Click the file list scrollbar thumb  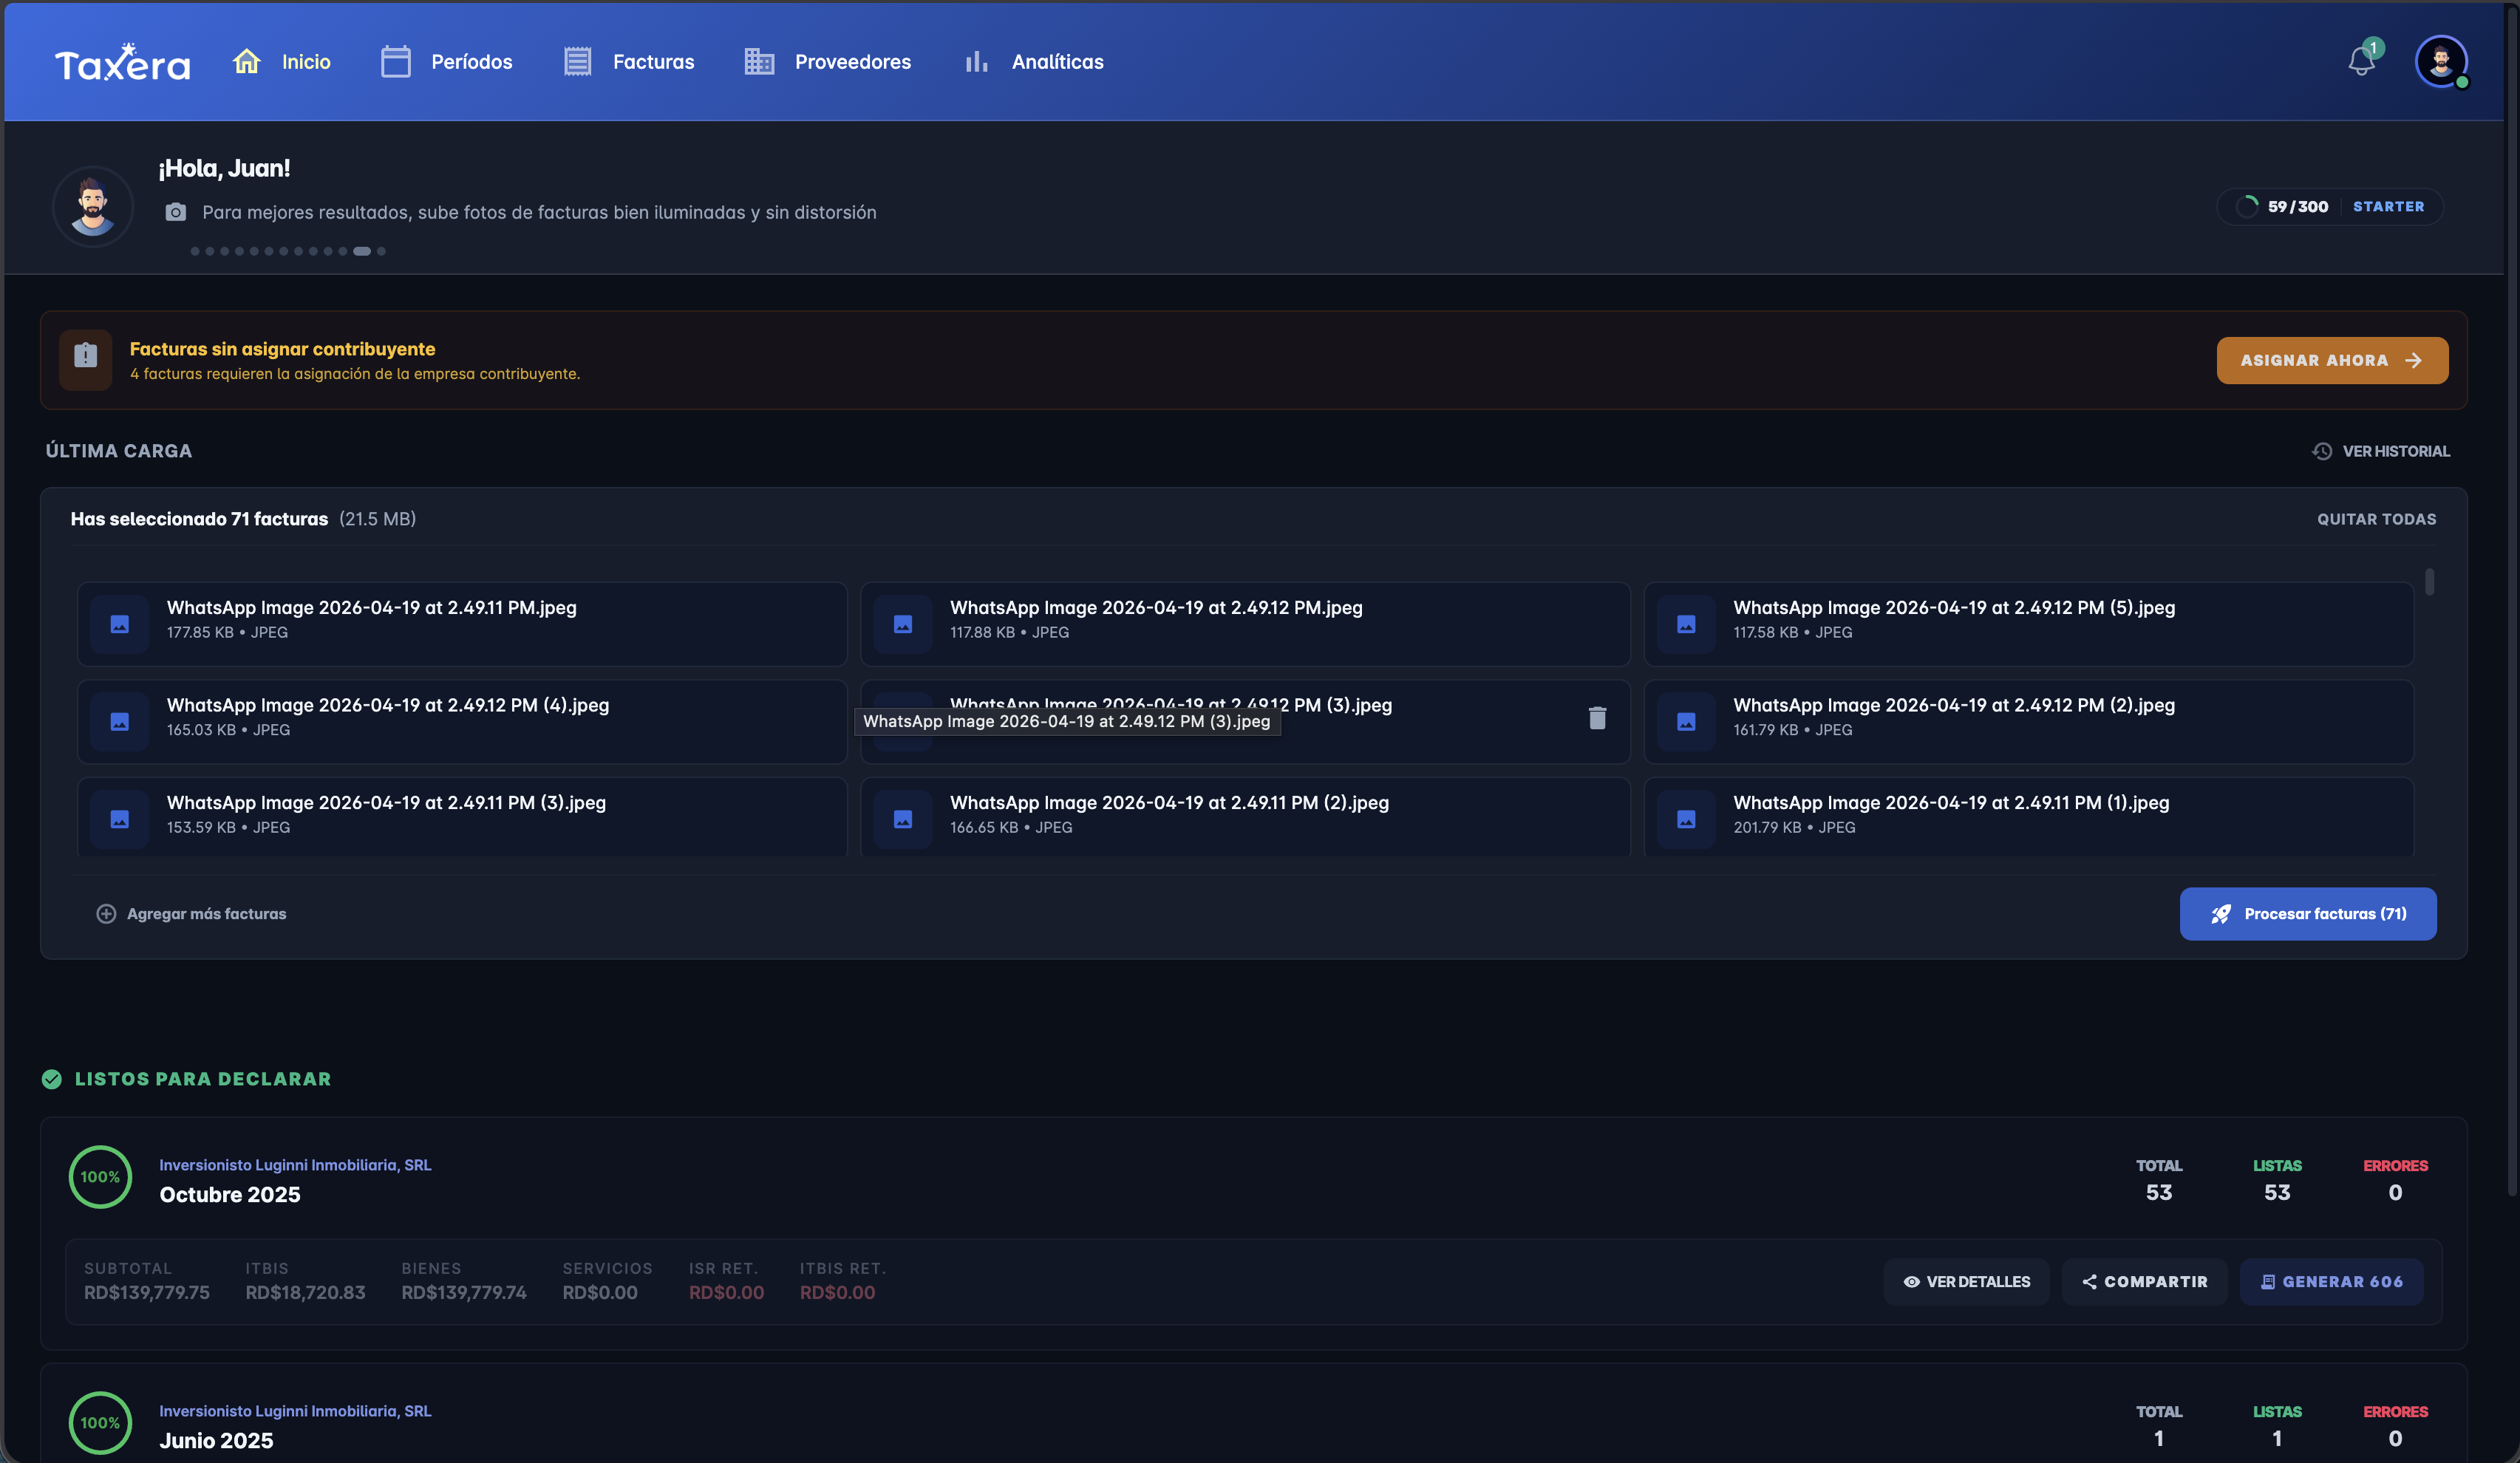[x=2430, y=582]
